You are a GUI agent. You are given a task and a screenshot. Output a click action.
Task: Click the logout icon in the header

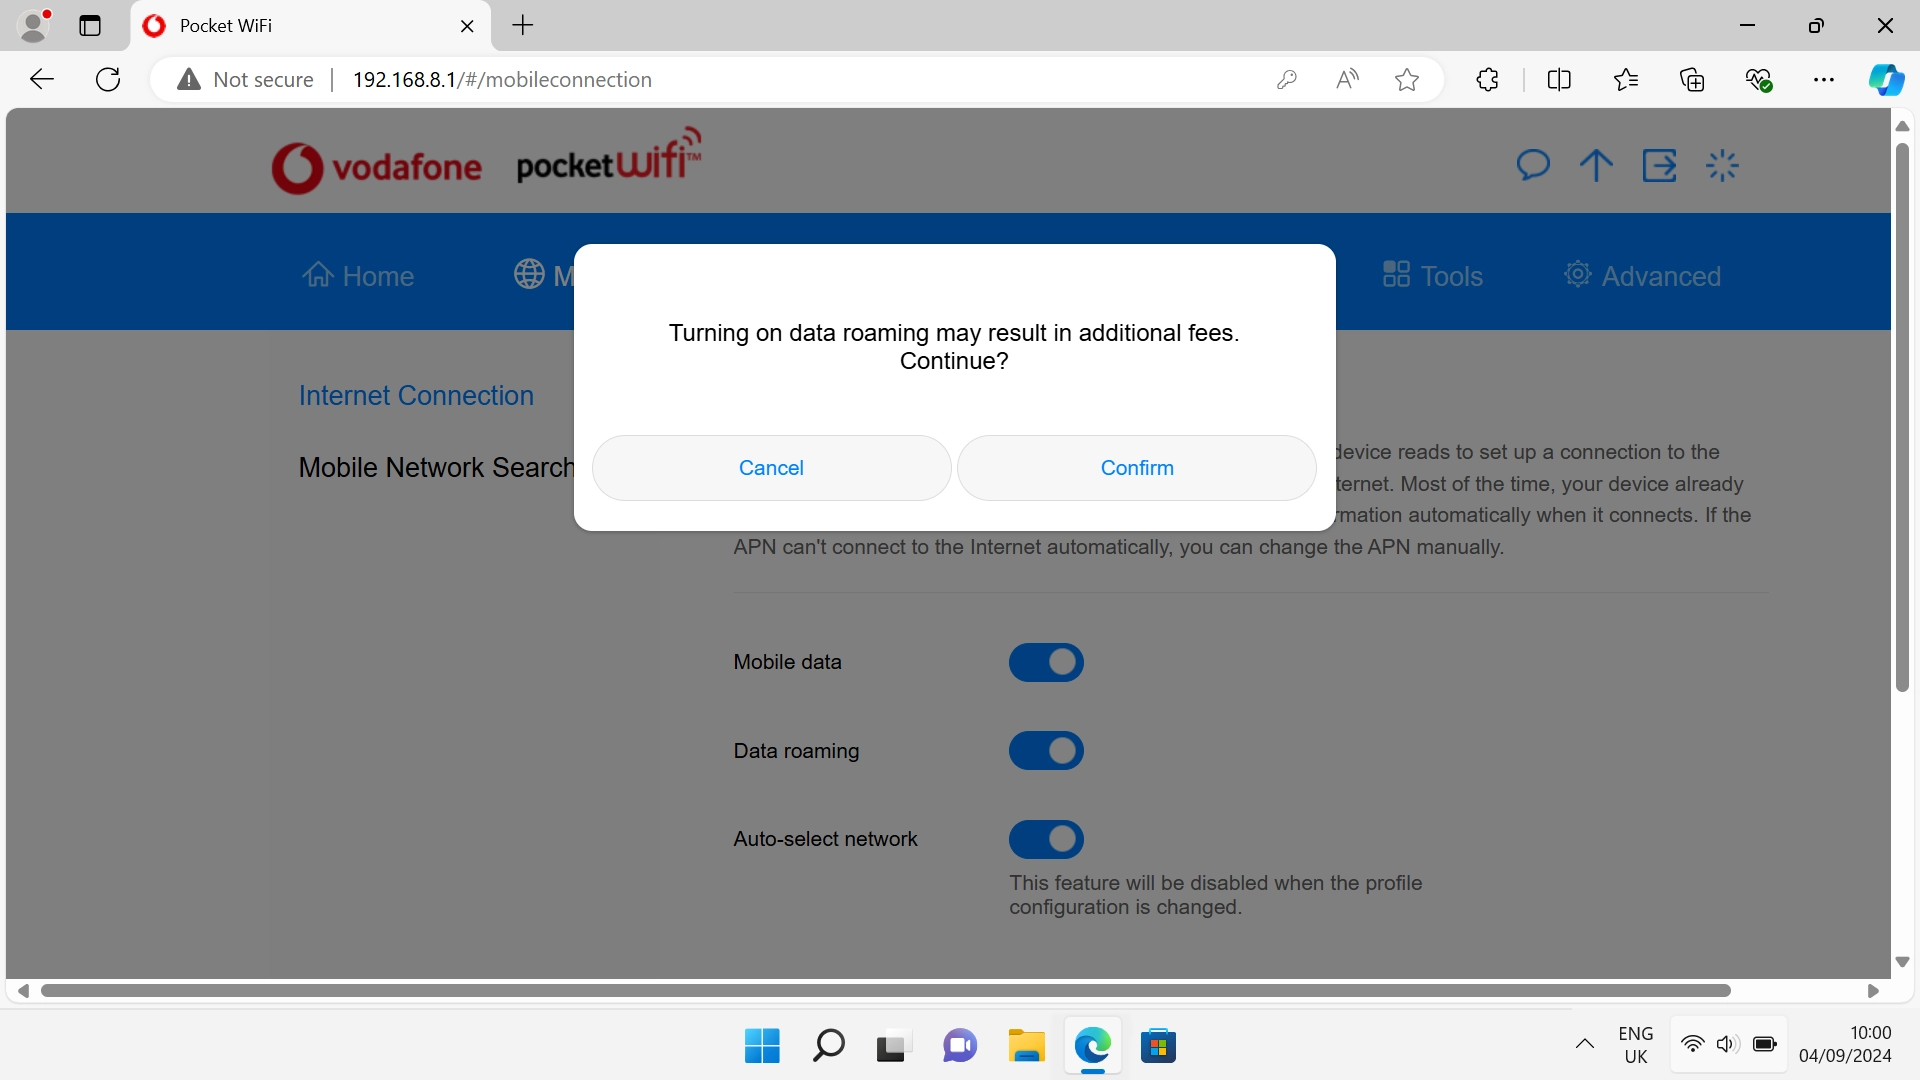point(1659,165)
